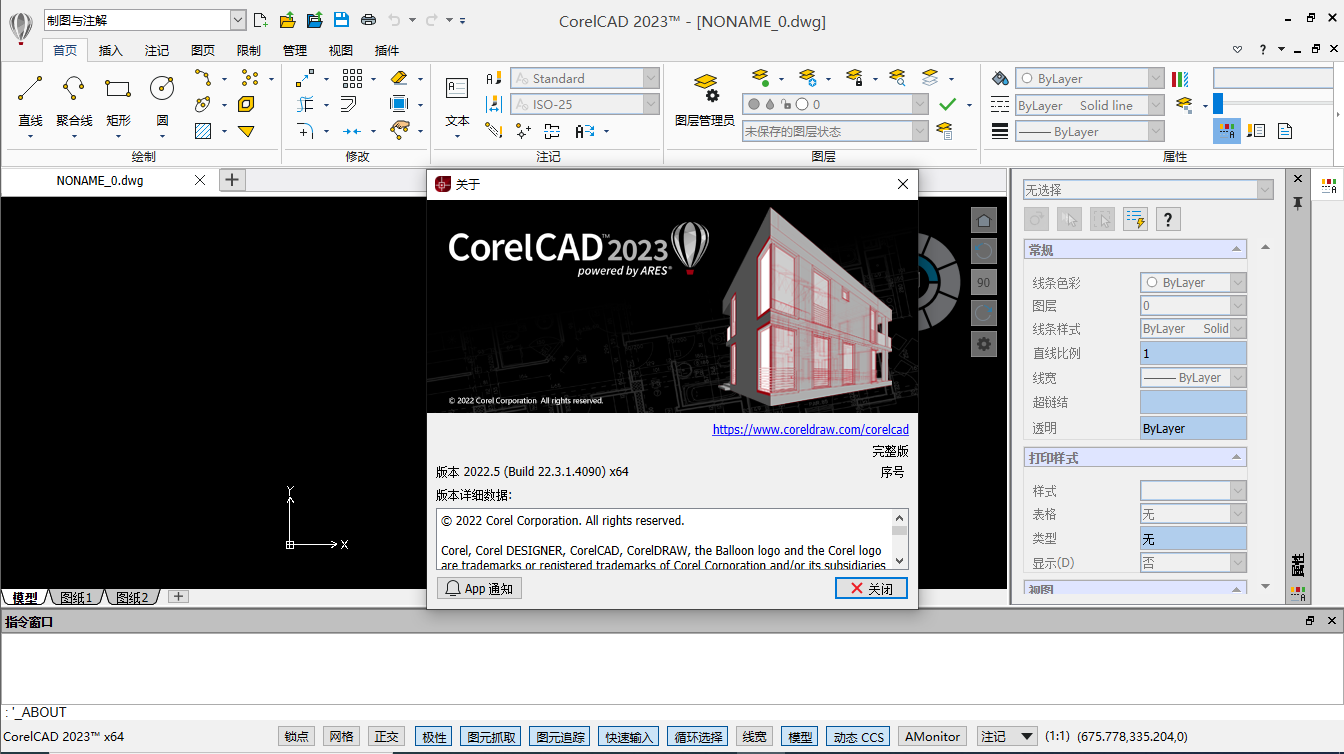1344x754 pixels.
Task: Click the green checkmark layer icon
Action: point(948,104)
